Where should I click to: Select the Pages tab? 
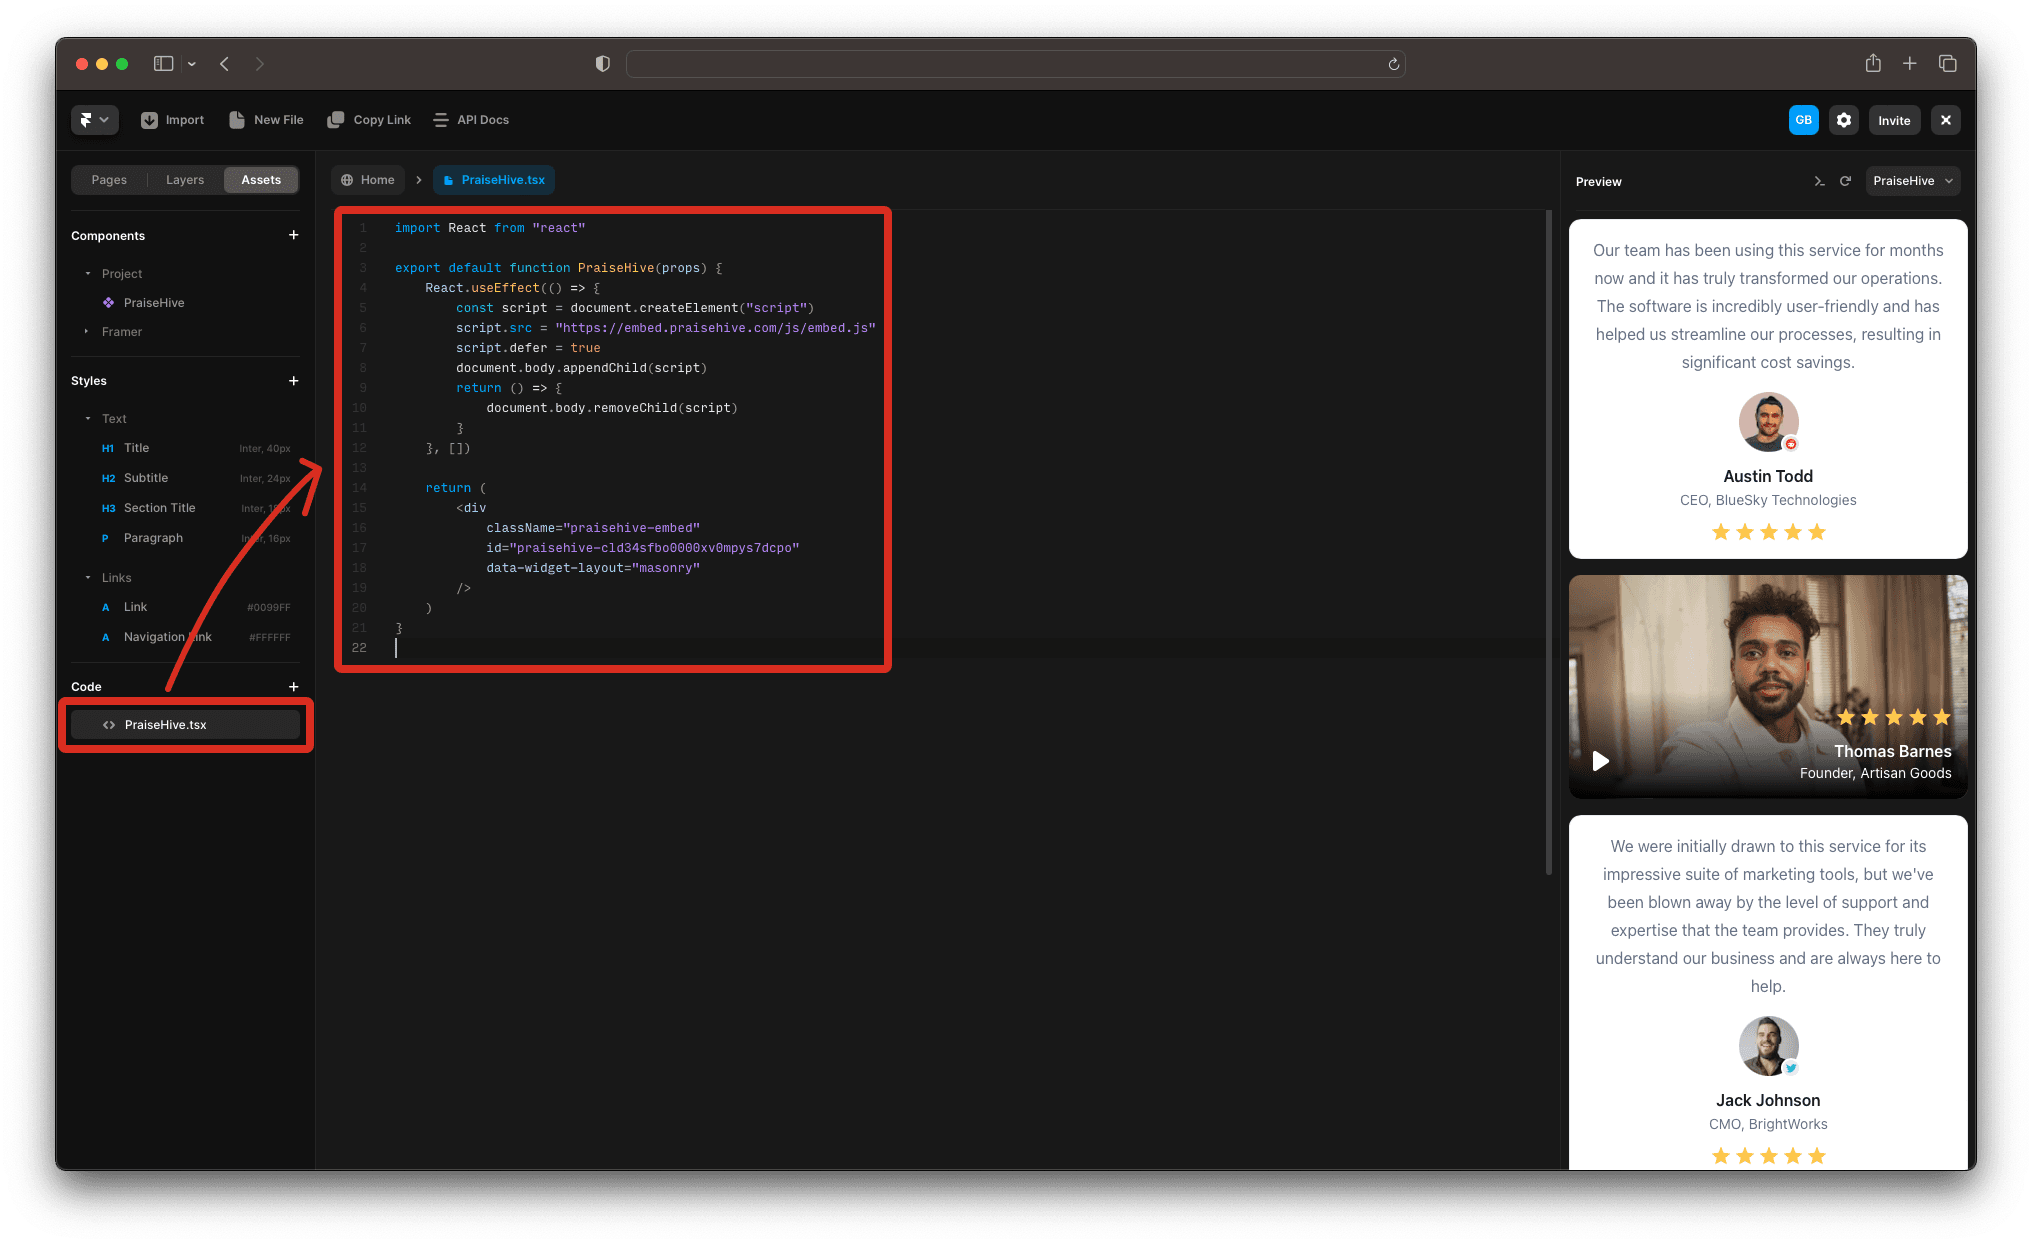click(110, 180)
